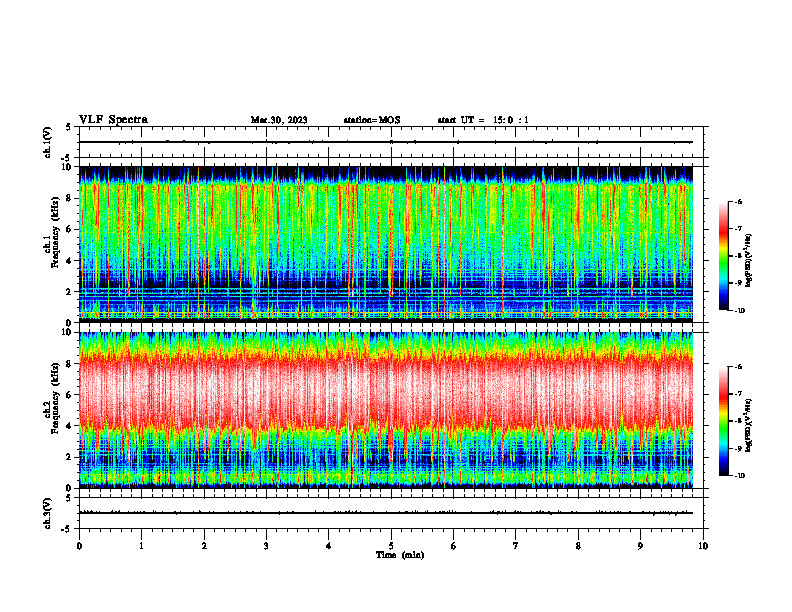Click the "ch.1(V)" waveform axis label
This screenshot has height=612, width=792.
coord(47,142)
